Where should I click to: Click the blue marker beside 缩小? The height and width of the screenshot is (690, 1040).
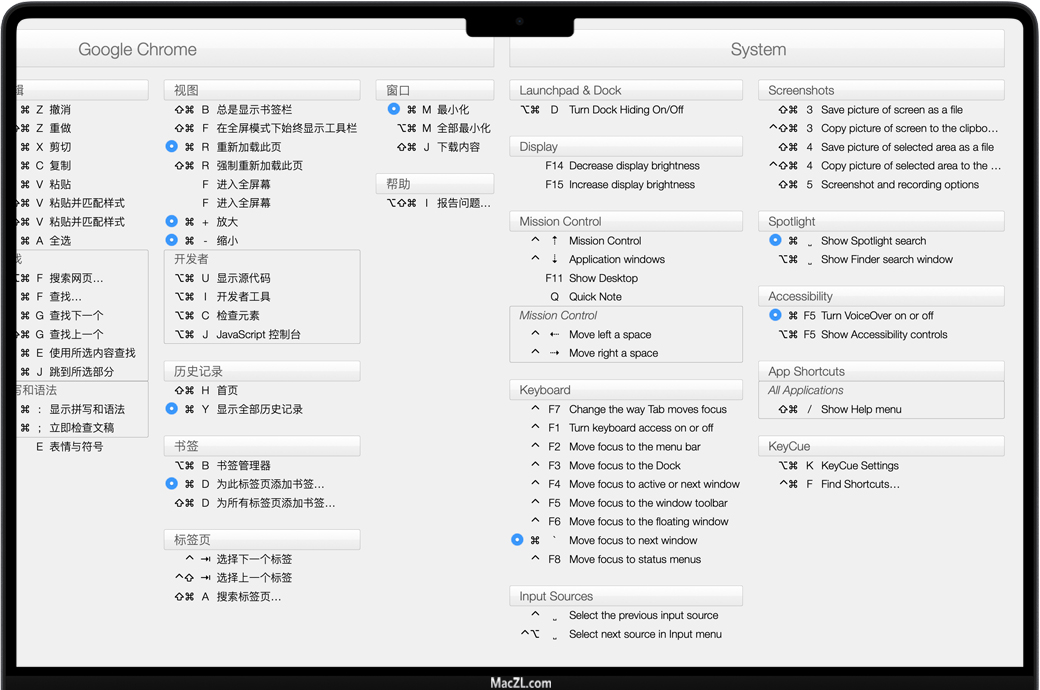(172, 241)
